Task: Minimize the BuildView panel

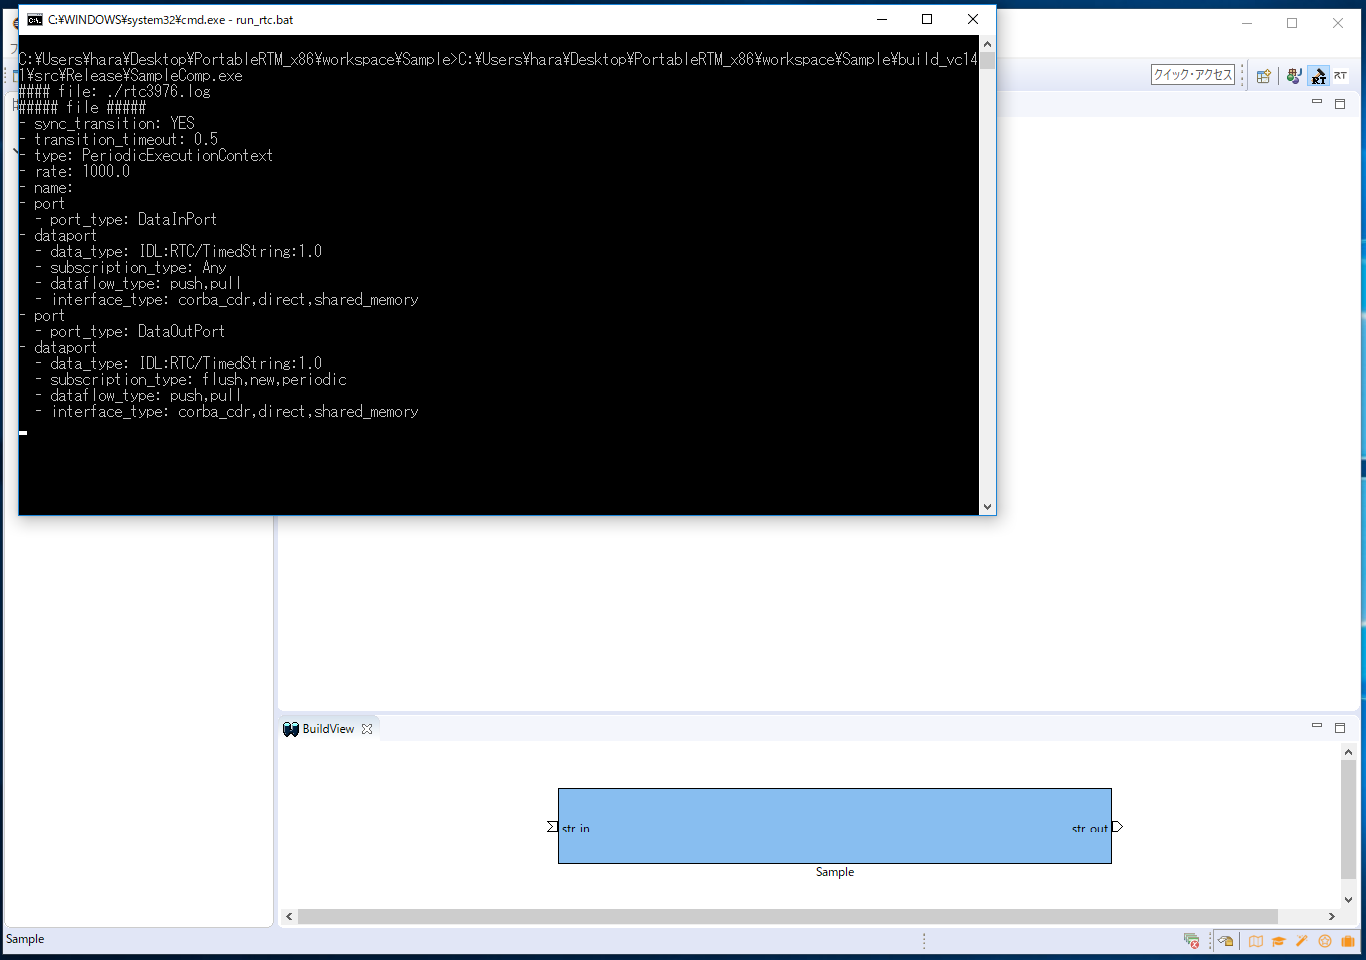Action: click(1317, 727)
